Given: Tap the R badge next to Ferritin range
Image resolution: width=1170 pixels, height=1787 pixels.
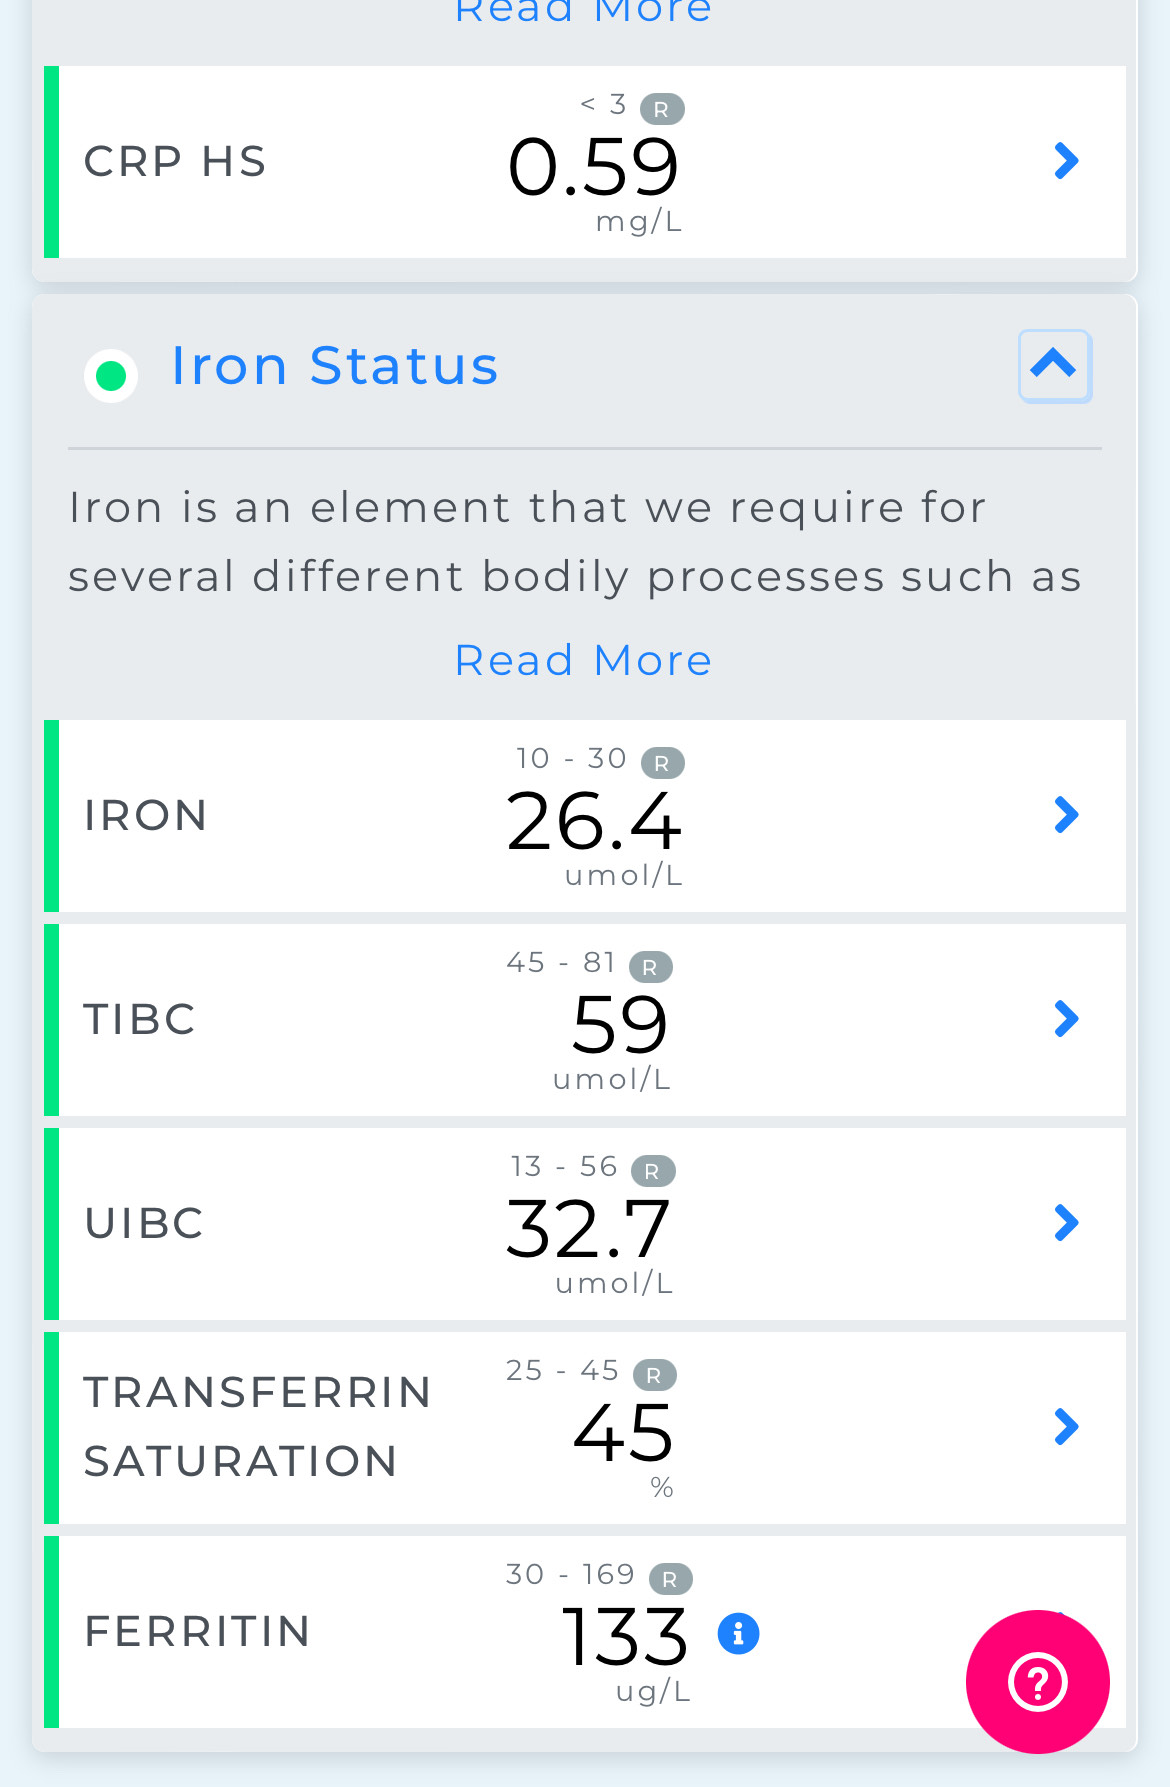Looking at the screenshot, I should (670, 1579).
